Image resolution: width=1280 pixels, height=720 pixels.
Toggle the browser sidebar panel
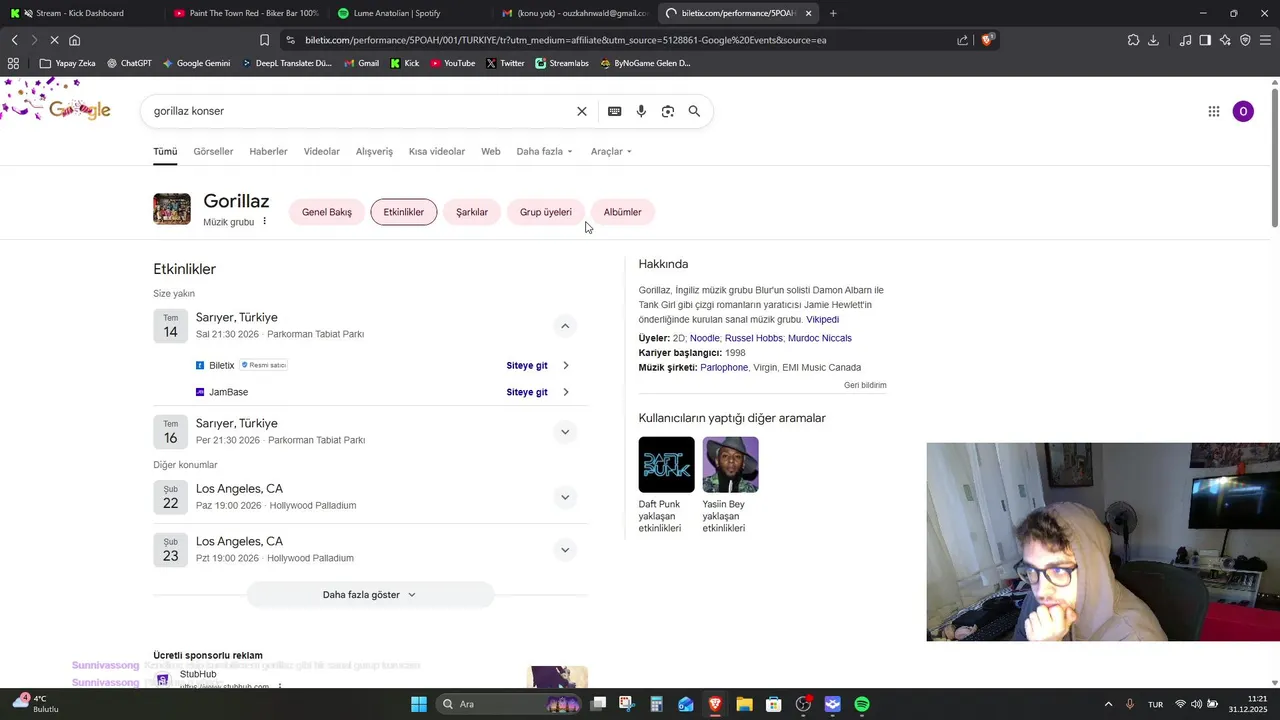click(x=1205, y=40)
